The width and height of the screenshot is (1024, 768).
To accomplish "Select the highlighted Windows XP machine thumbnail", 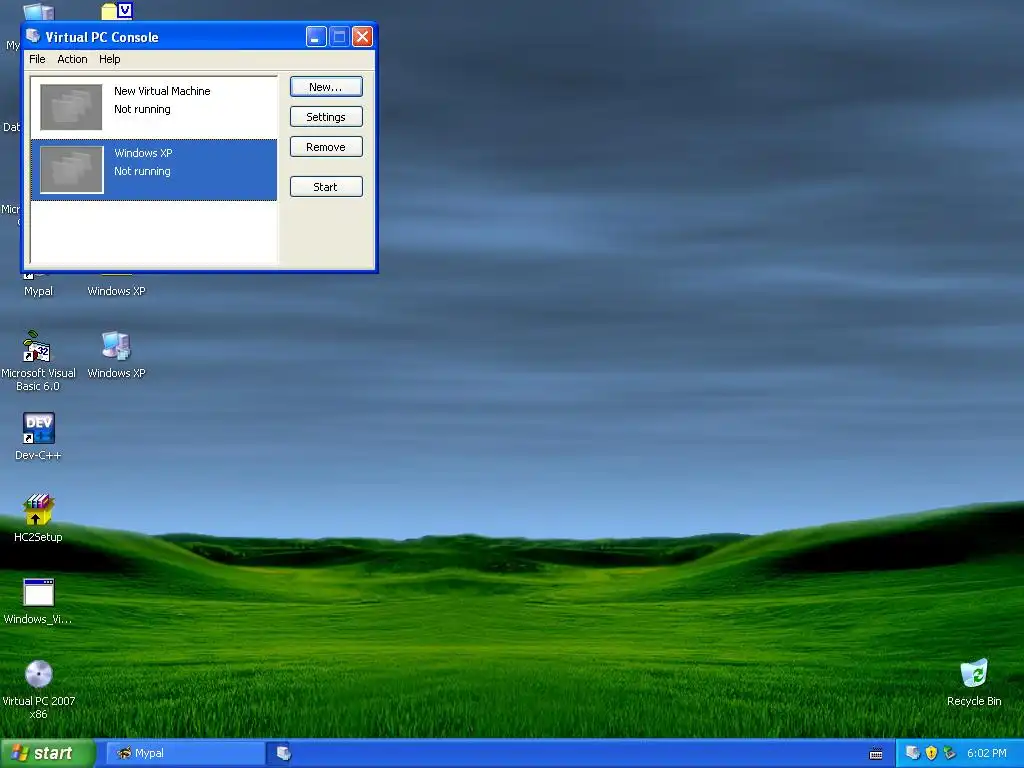I will 71,169.
